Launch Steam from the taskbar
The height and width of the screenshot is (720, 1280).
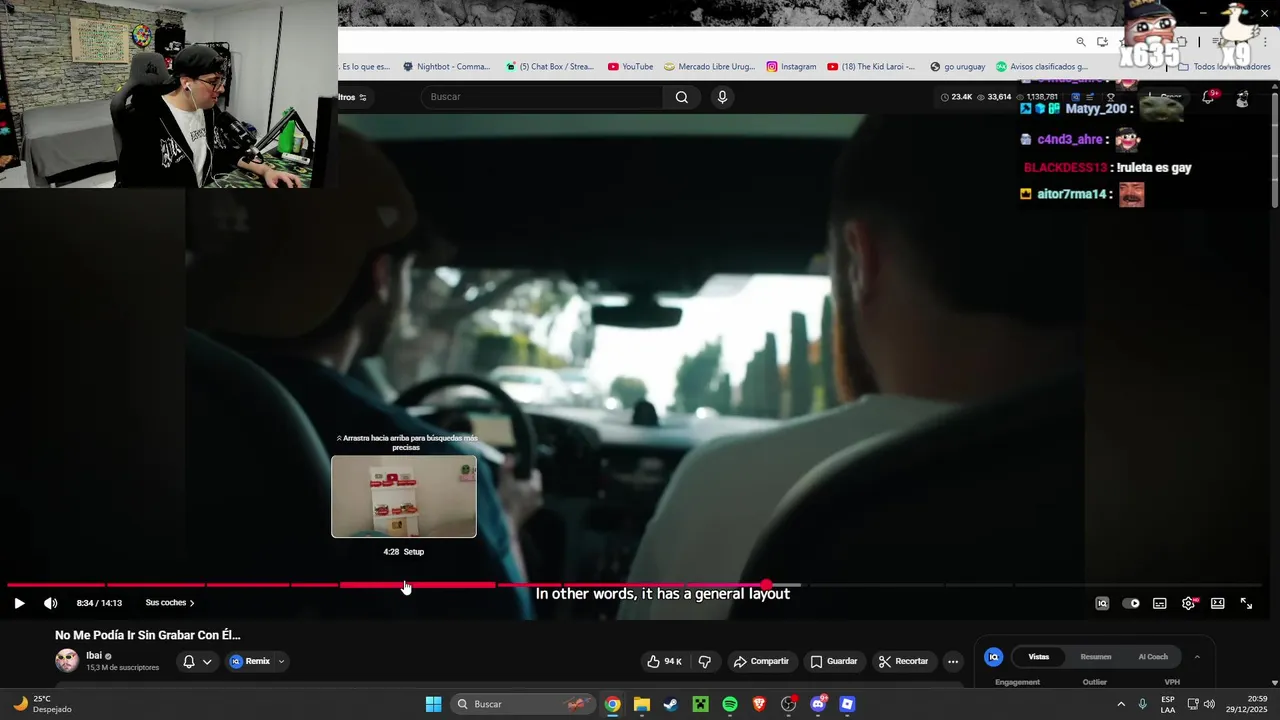pos(670,704)
